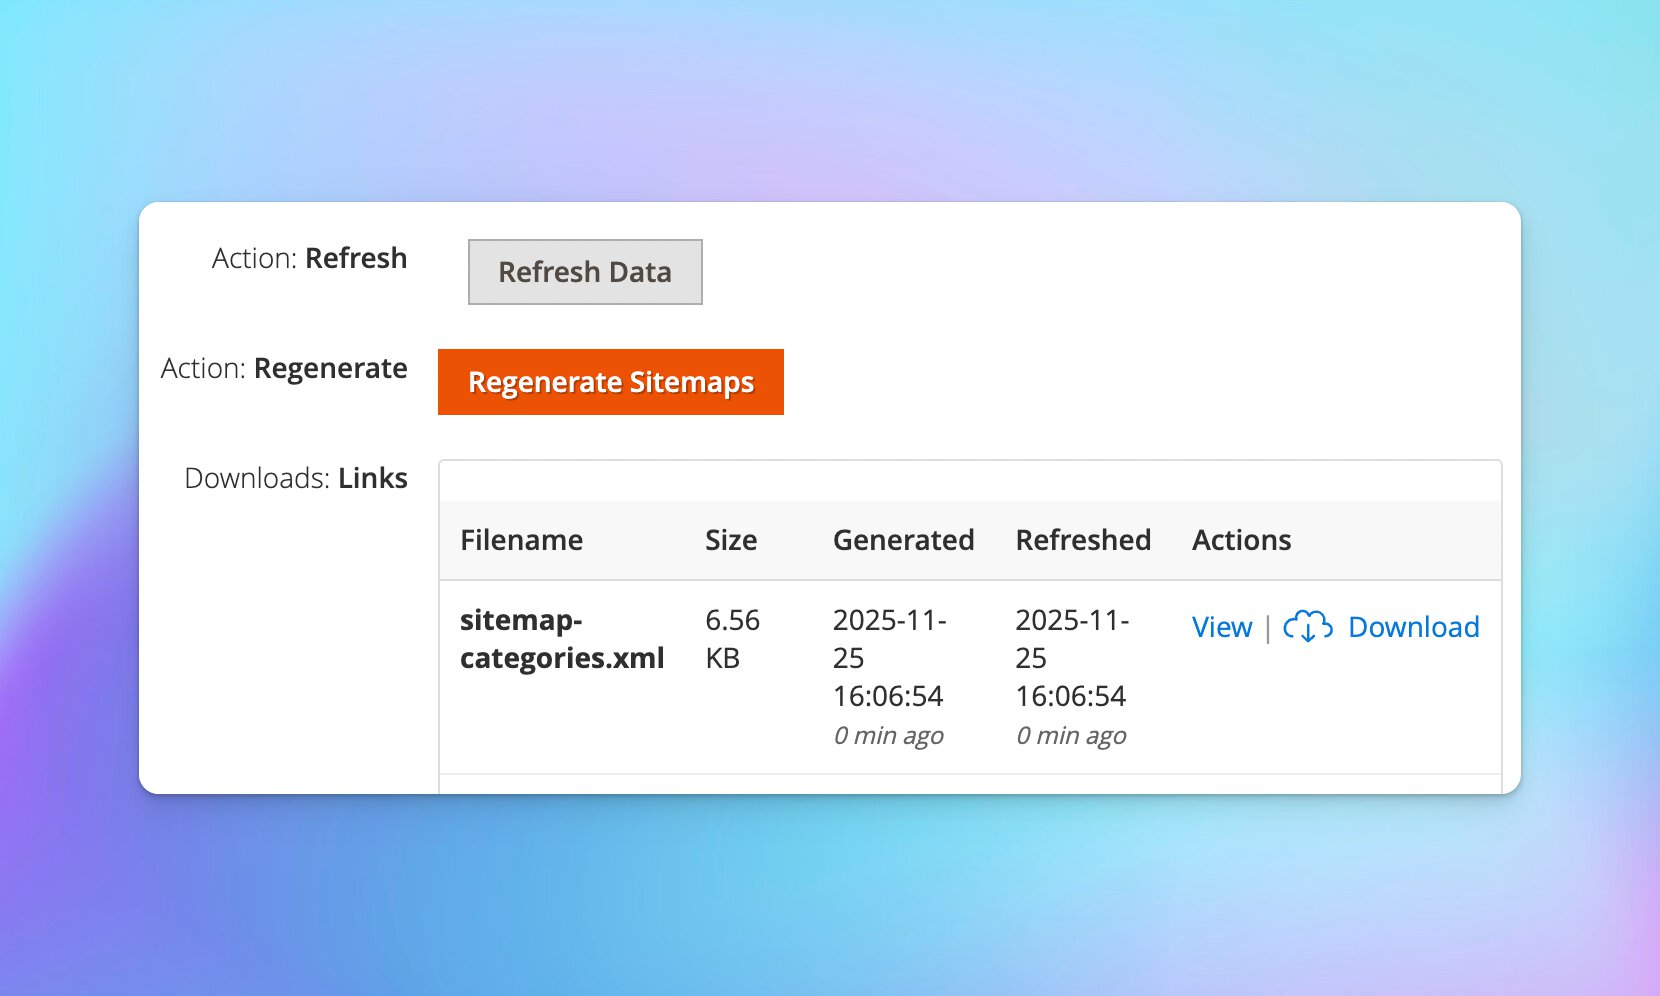The image size is (1660, 996).
Task: Click the "Action: Refresh" label
Action: pos(309,258)
